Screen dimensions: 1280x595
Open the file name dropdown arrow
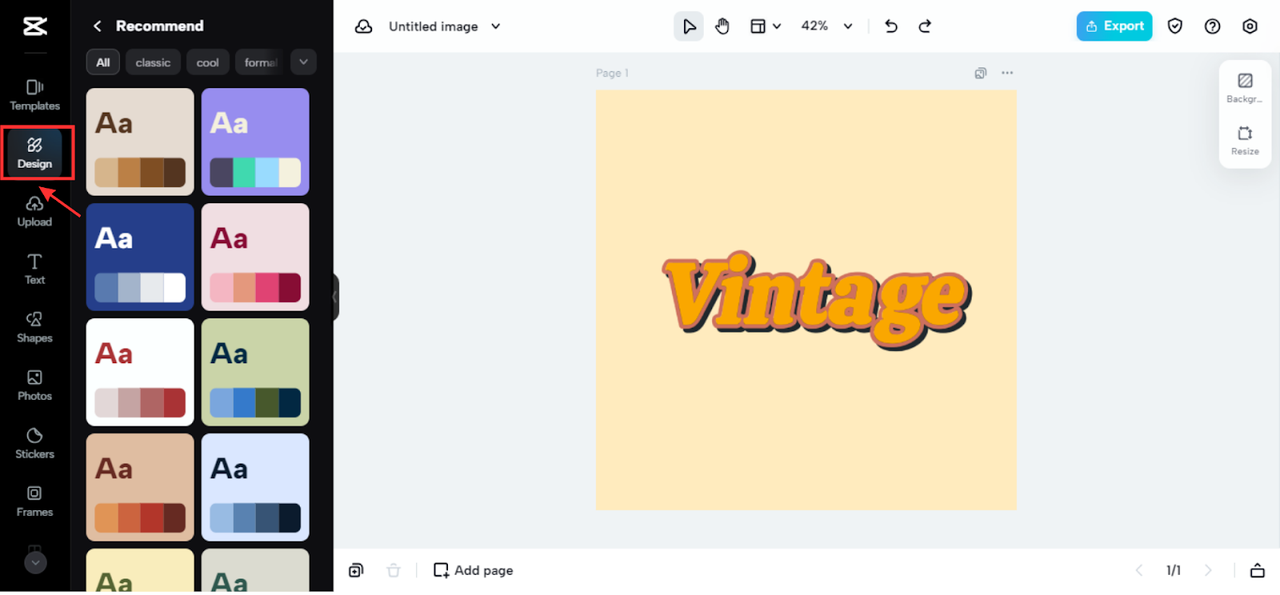[x=496, y=26]
